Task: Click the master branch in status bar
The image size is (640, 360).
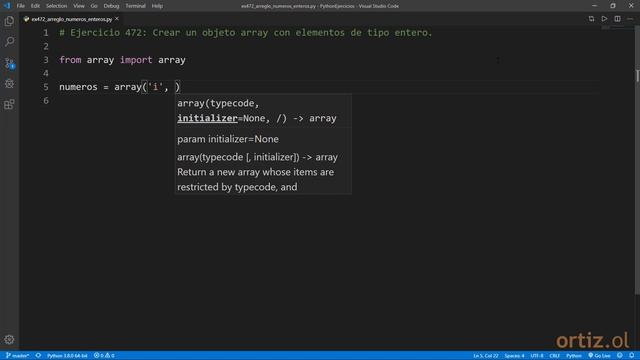Action: tap(17, 356)
